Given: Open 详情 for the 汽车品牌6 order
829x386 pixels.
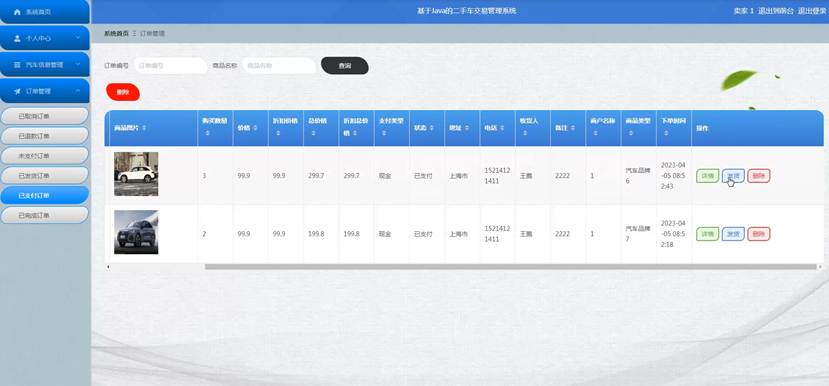Looking at the screenshot, I should click(x=707, y=176).
